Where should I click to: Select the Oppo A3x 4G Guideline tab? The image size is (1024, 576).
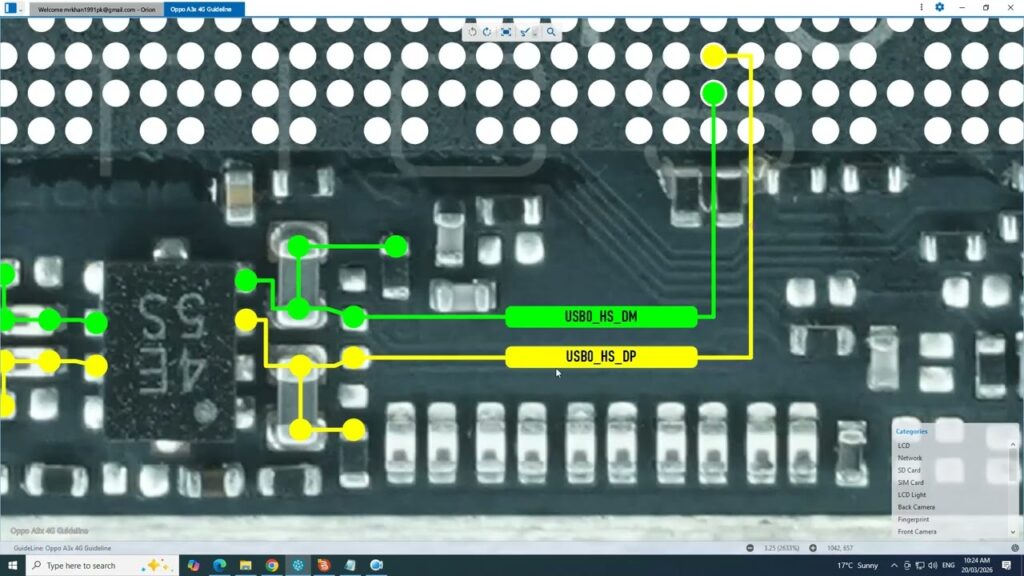click(204, 8)
